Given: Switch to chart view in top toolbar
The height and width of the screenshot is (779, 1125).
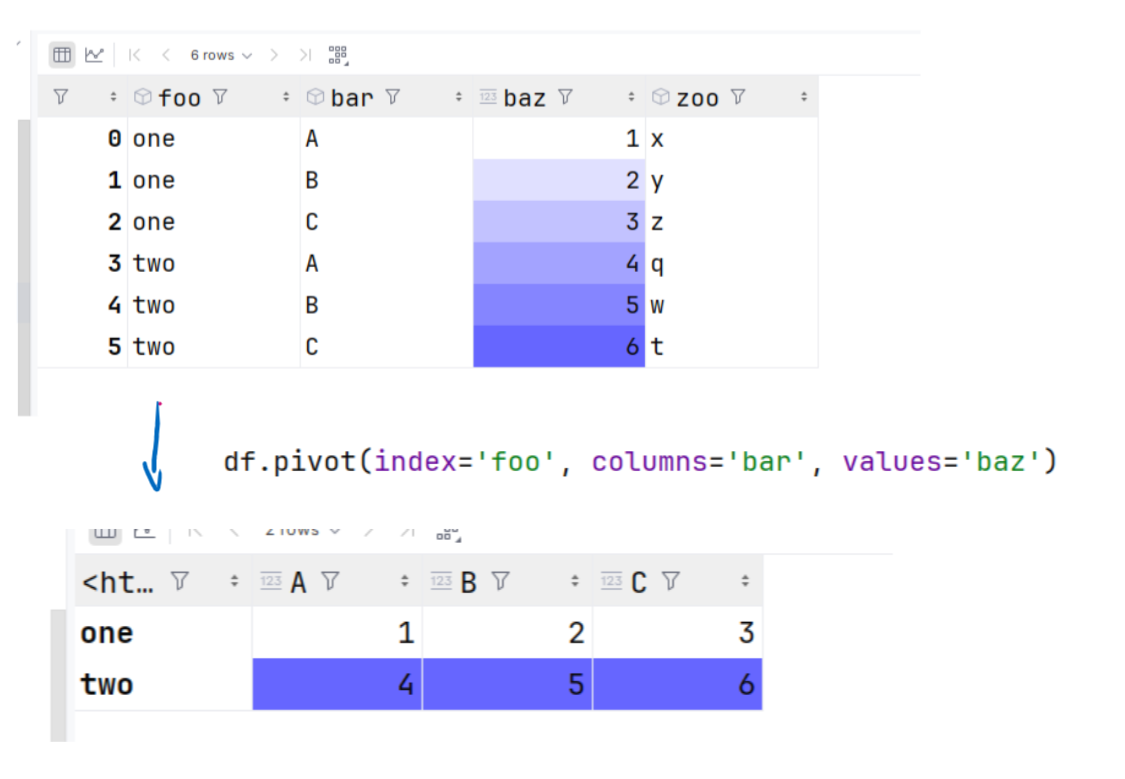Looking at the screenshot, I should click(x=94, y=55).
